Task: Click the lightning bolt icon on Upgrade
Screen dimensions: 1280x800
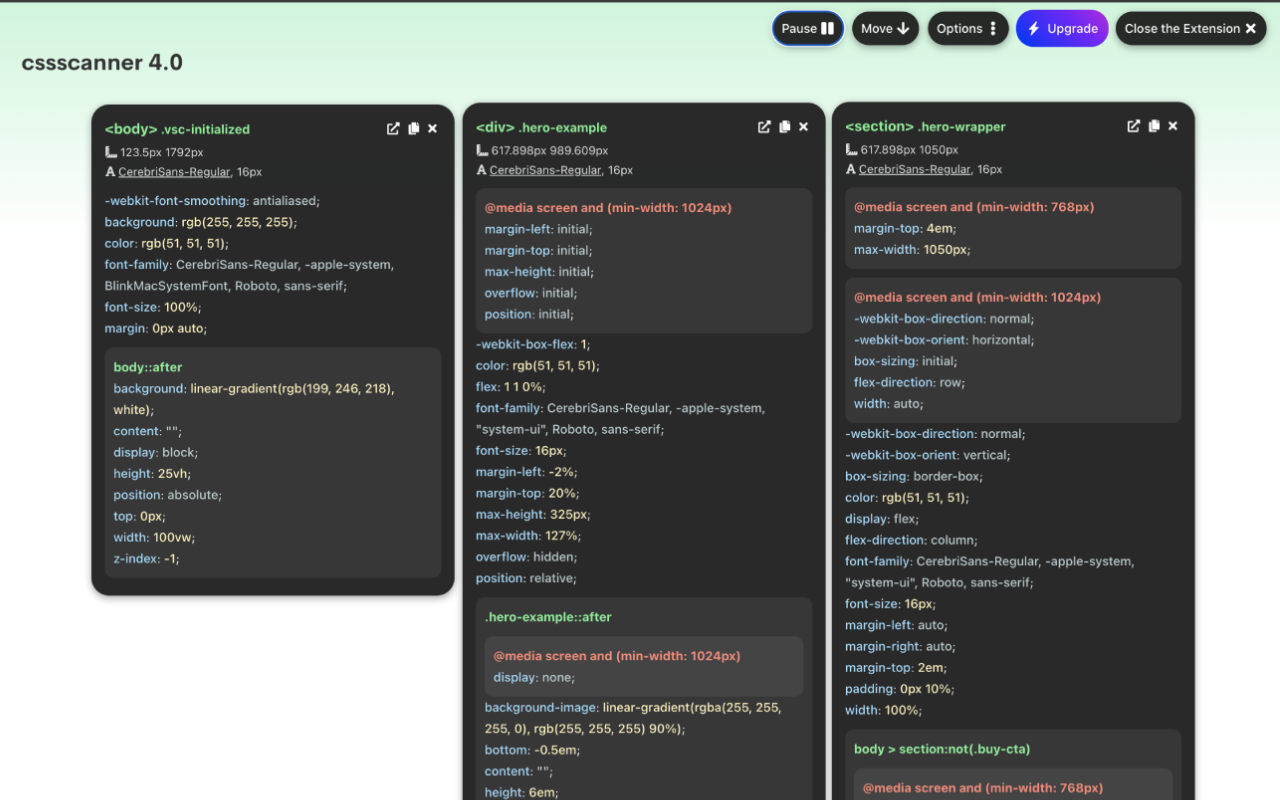Action: [1031, 28]
